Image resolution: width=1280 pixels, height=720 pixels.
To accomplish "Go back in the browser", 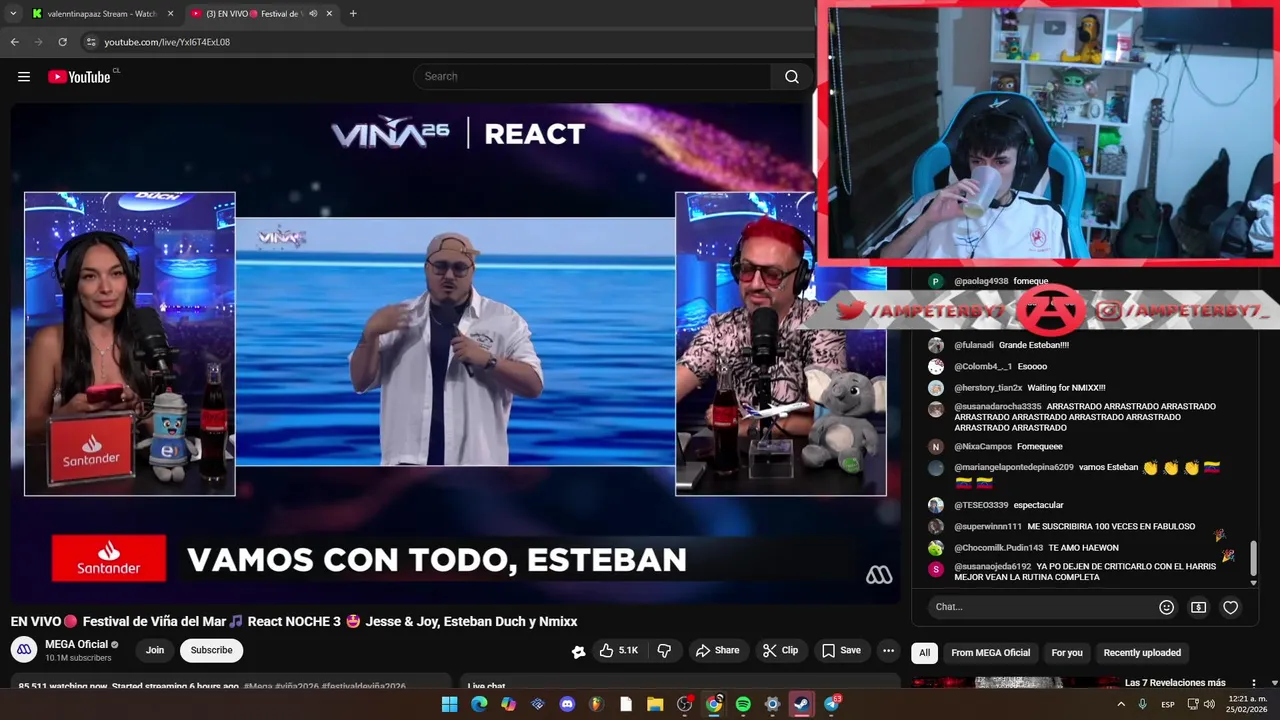I will pos(14,42).
